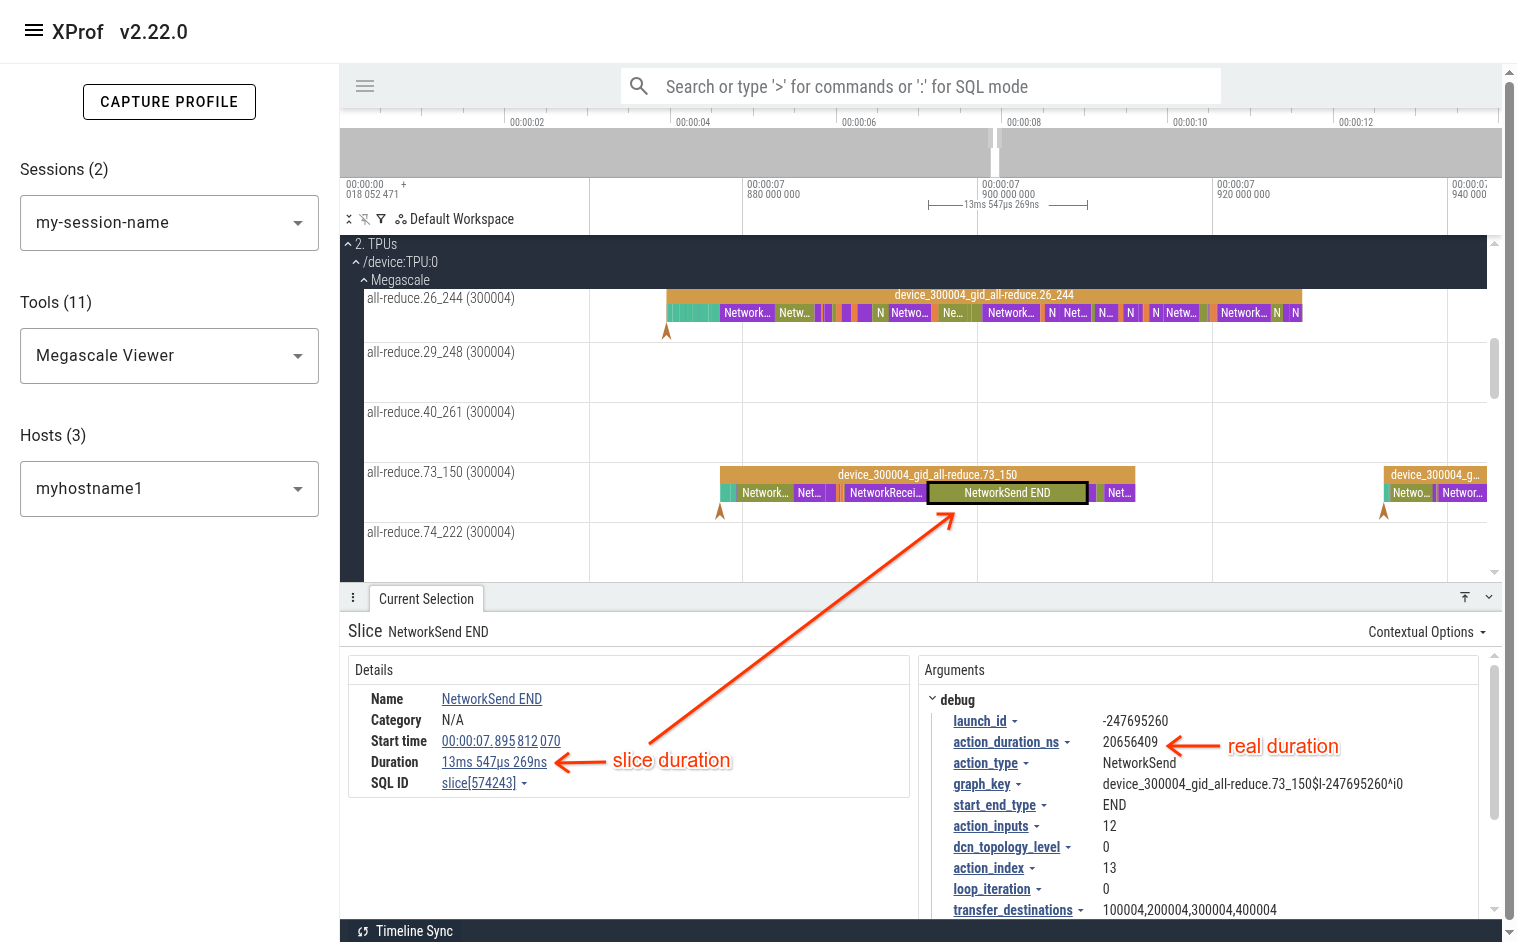This screenshot has height=942, width=1517.
Task: Click the hamburger icon left of the search bar
Action: [x=364, y=86]
